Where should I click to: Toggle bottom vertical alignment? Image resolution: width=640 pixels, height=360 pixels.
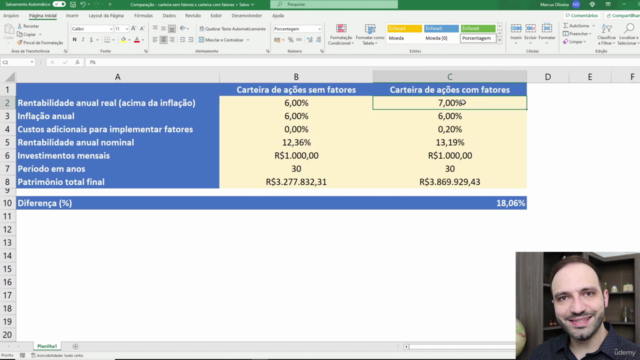(172, 29)
